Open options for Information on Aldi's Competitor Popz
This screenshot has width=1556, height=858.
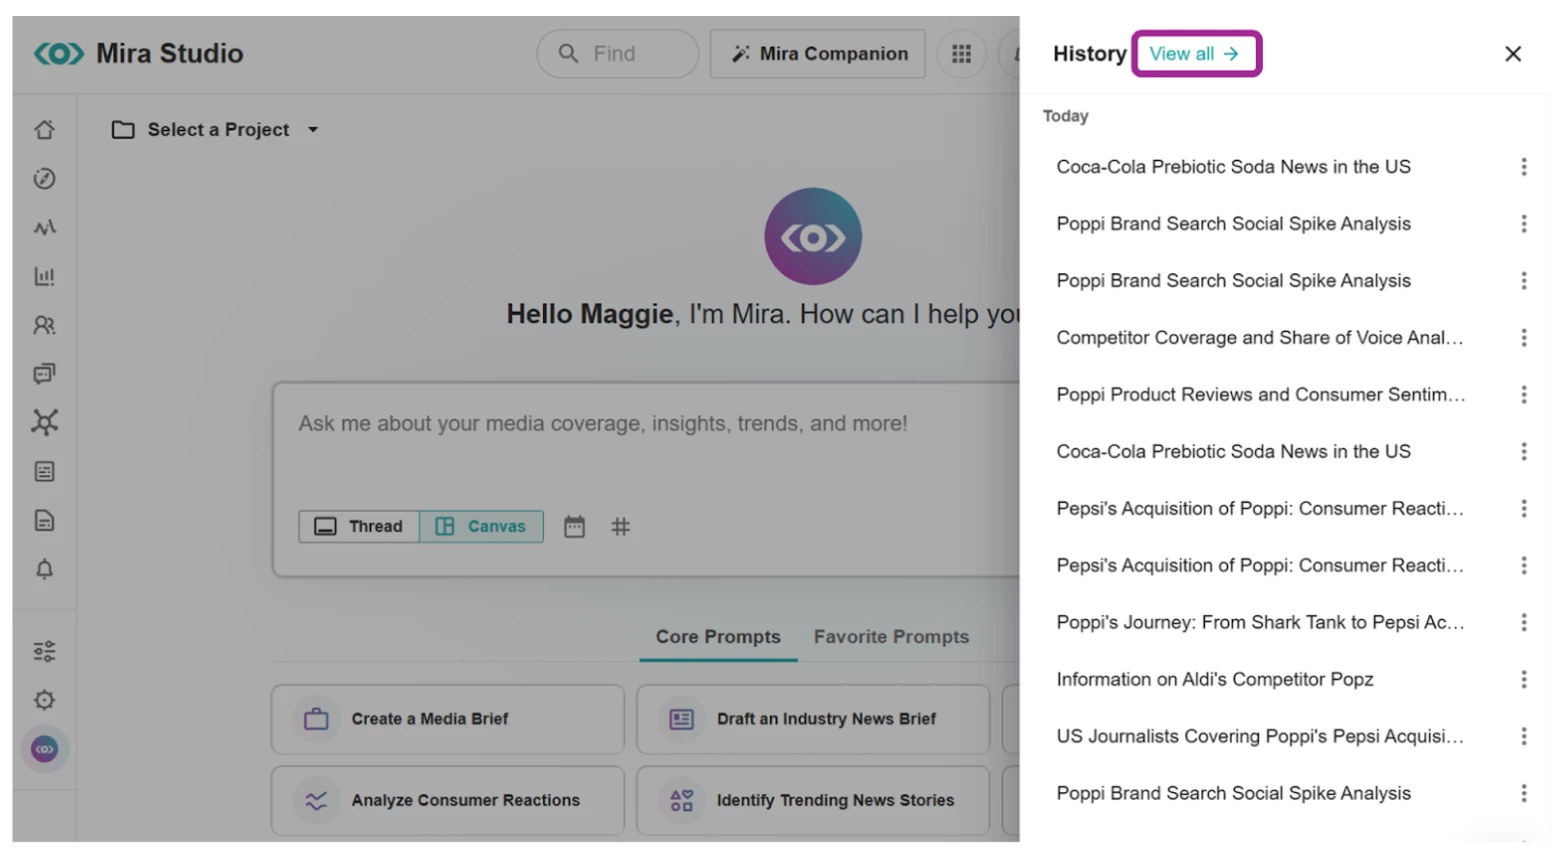(1524, 680)
